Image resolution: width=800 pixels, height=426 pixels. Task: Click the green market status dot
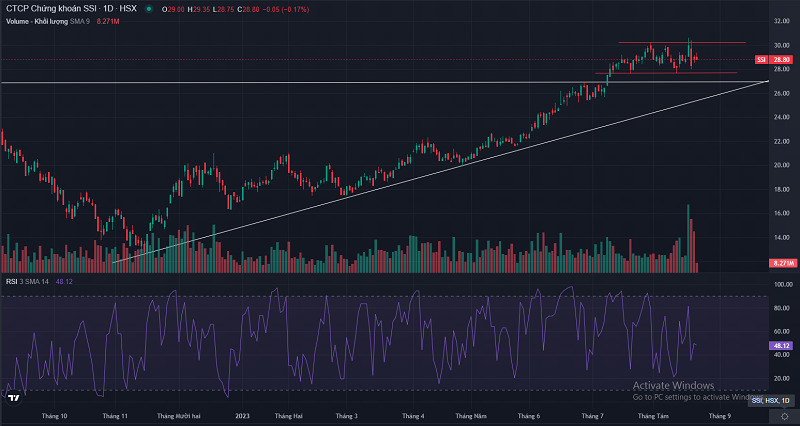149,9
